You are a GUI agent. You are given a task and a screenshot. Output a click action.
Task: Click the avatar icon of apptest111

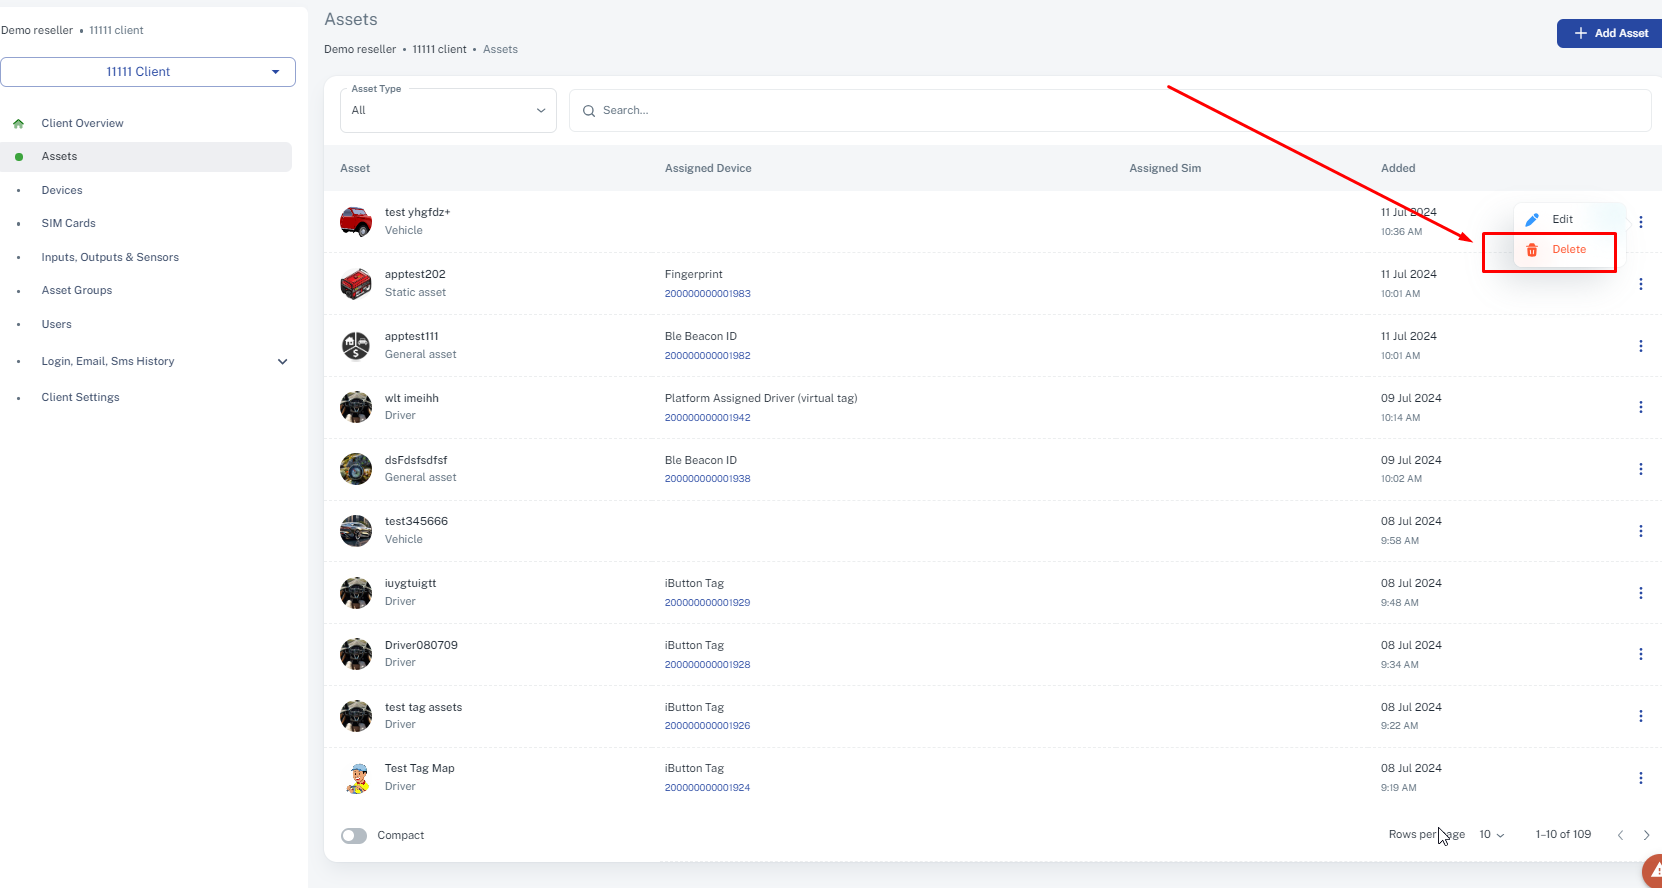(356, 345)
